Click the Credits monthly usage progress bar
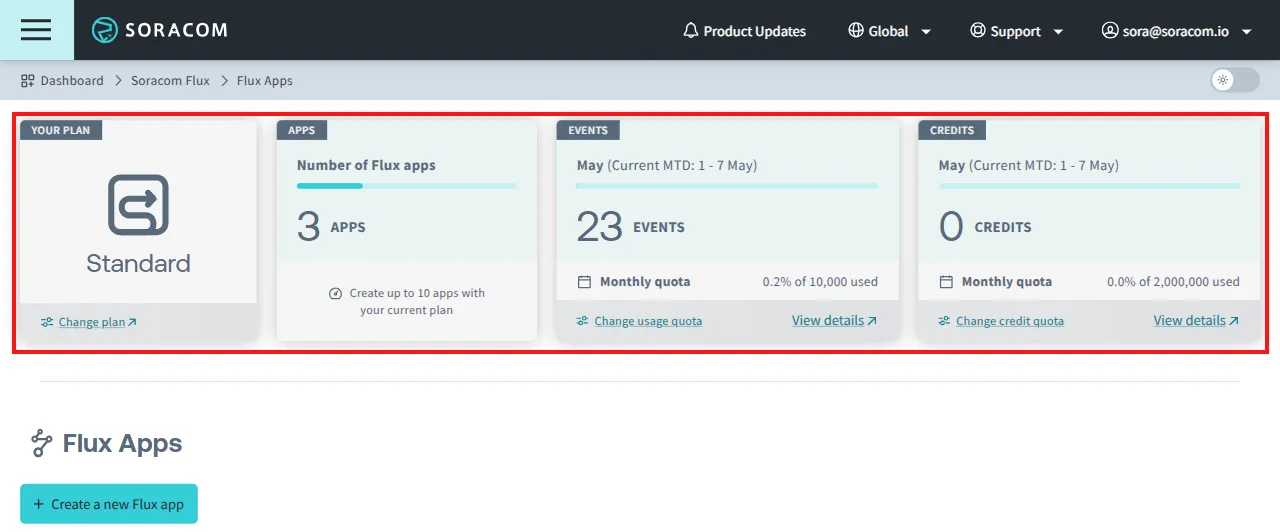The image size is (1280, 532). click(x=1089, y=186)
